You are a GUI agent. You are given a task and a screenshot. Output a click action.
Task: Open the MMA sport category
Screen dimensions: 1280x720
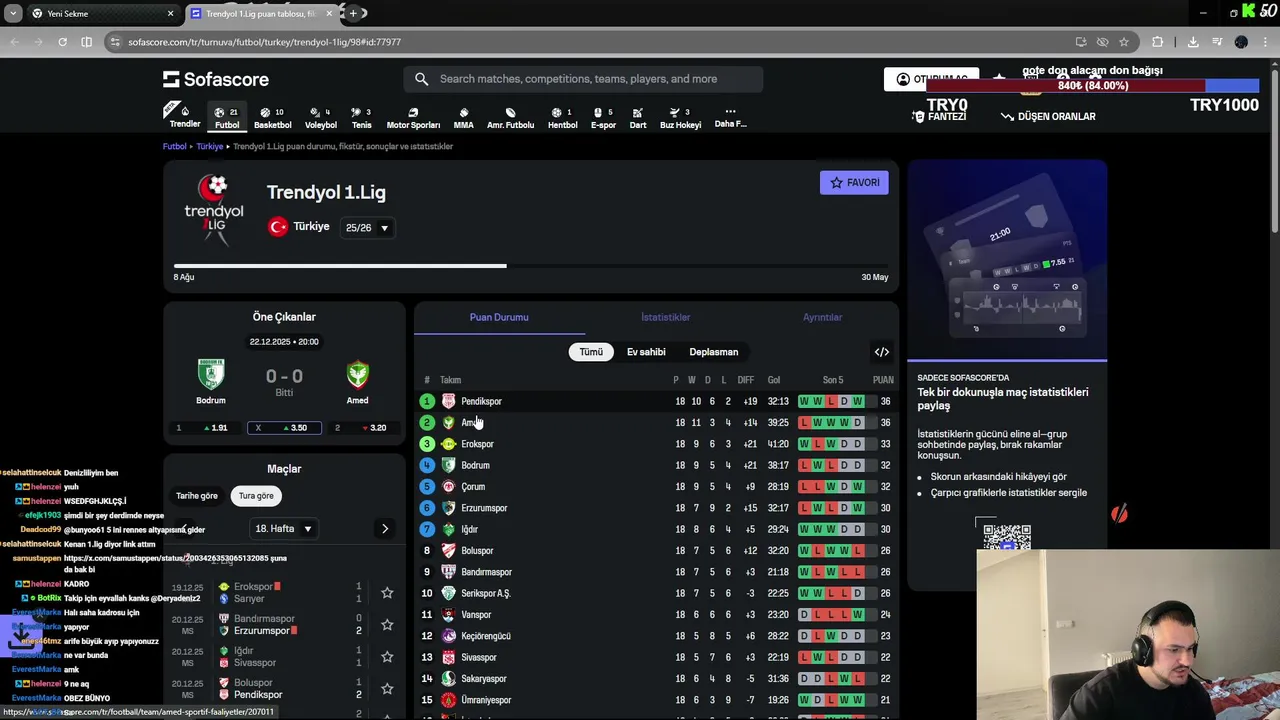(463, 117)
